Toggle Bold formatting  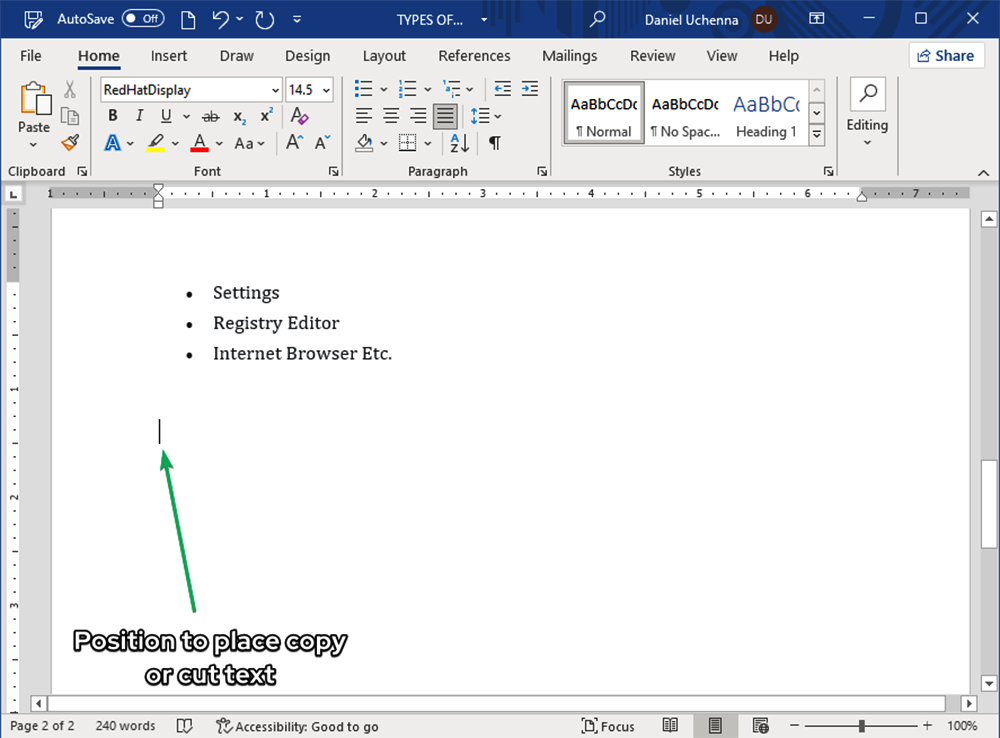coord(113,116)
